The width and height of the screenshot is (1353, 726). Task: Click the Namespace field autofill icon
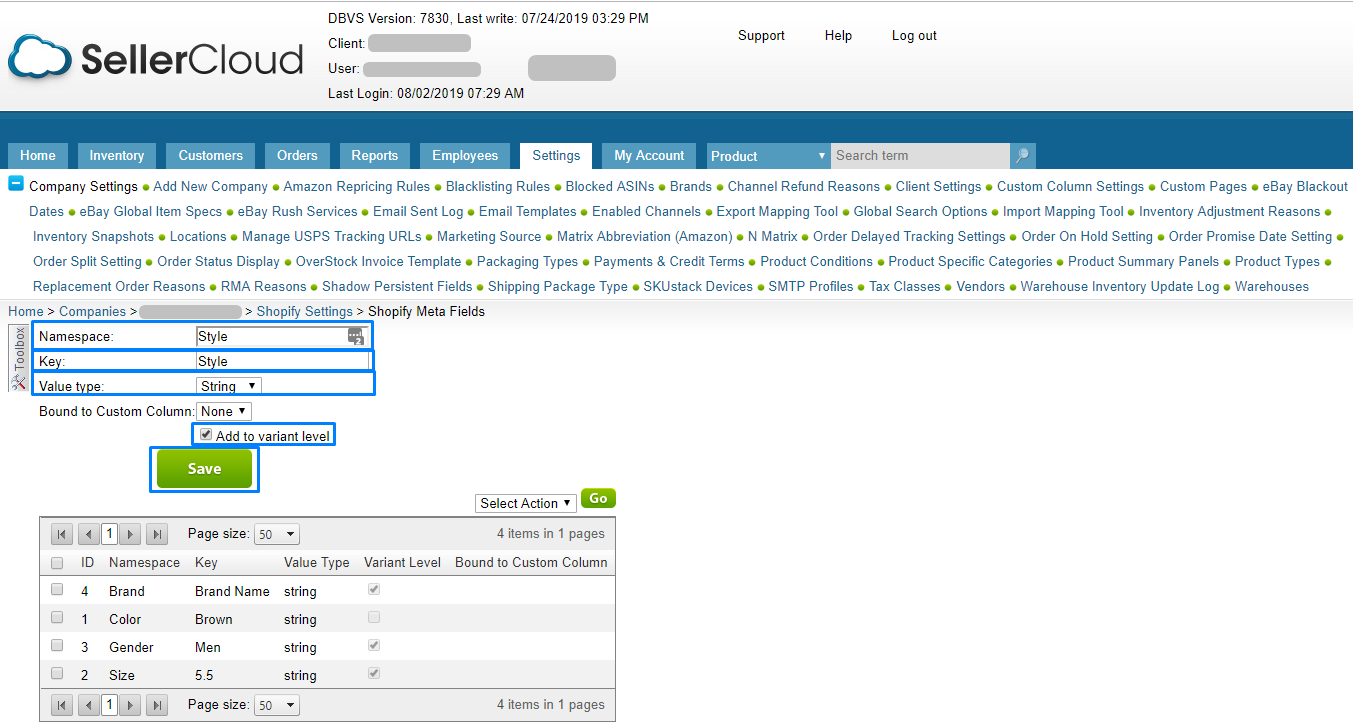tap(355, 337)
